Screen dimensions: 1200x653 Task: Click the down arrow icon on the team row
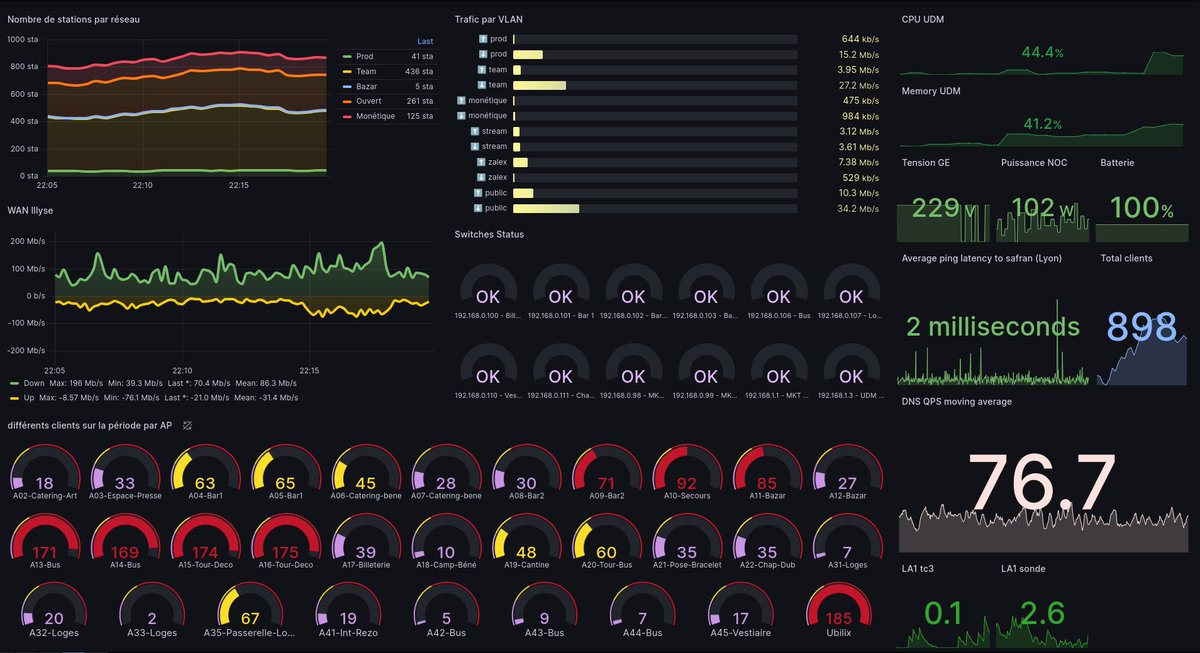(x=484, y=85)
